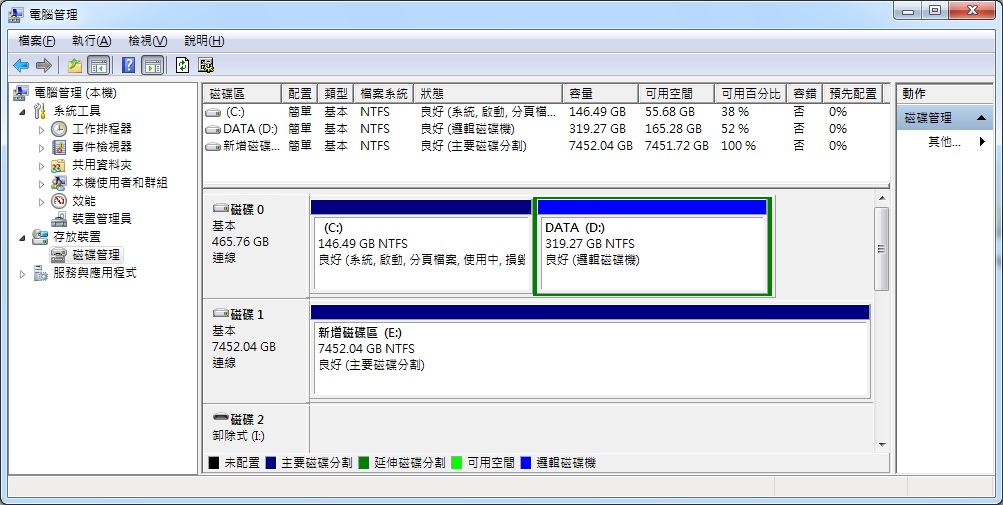Click the light green 可用空間 legend swatch
Screen dimensions: 1003x505
[457, 463]
